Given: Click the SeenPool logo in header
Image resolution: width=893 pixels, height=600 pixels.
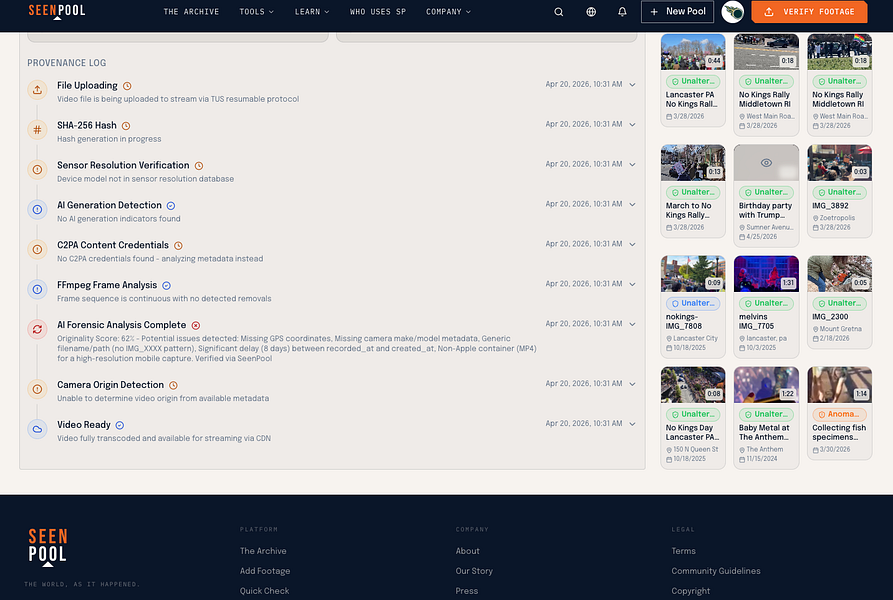Looking at the screenshot, I should click(x=57, y=11).
